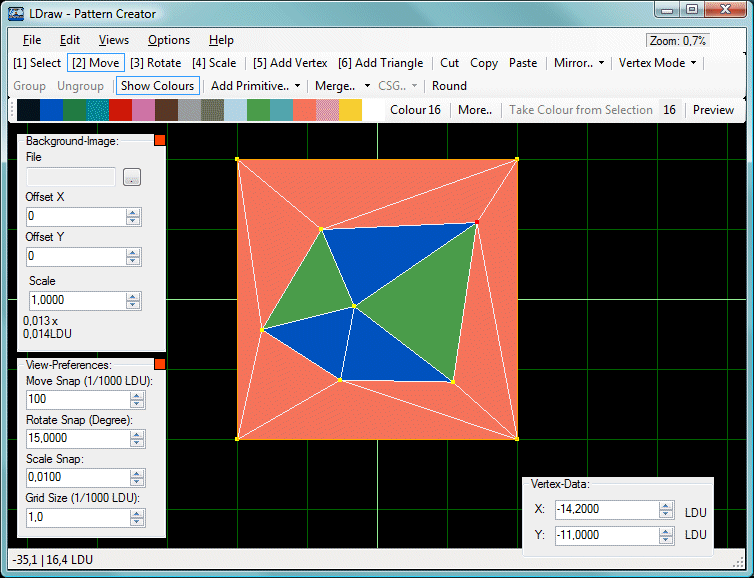Click the Offset Y input field
The width and height of the screenshot is (754, 578).
pos(76,256)
